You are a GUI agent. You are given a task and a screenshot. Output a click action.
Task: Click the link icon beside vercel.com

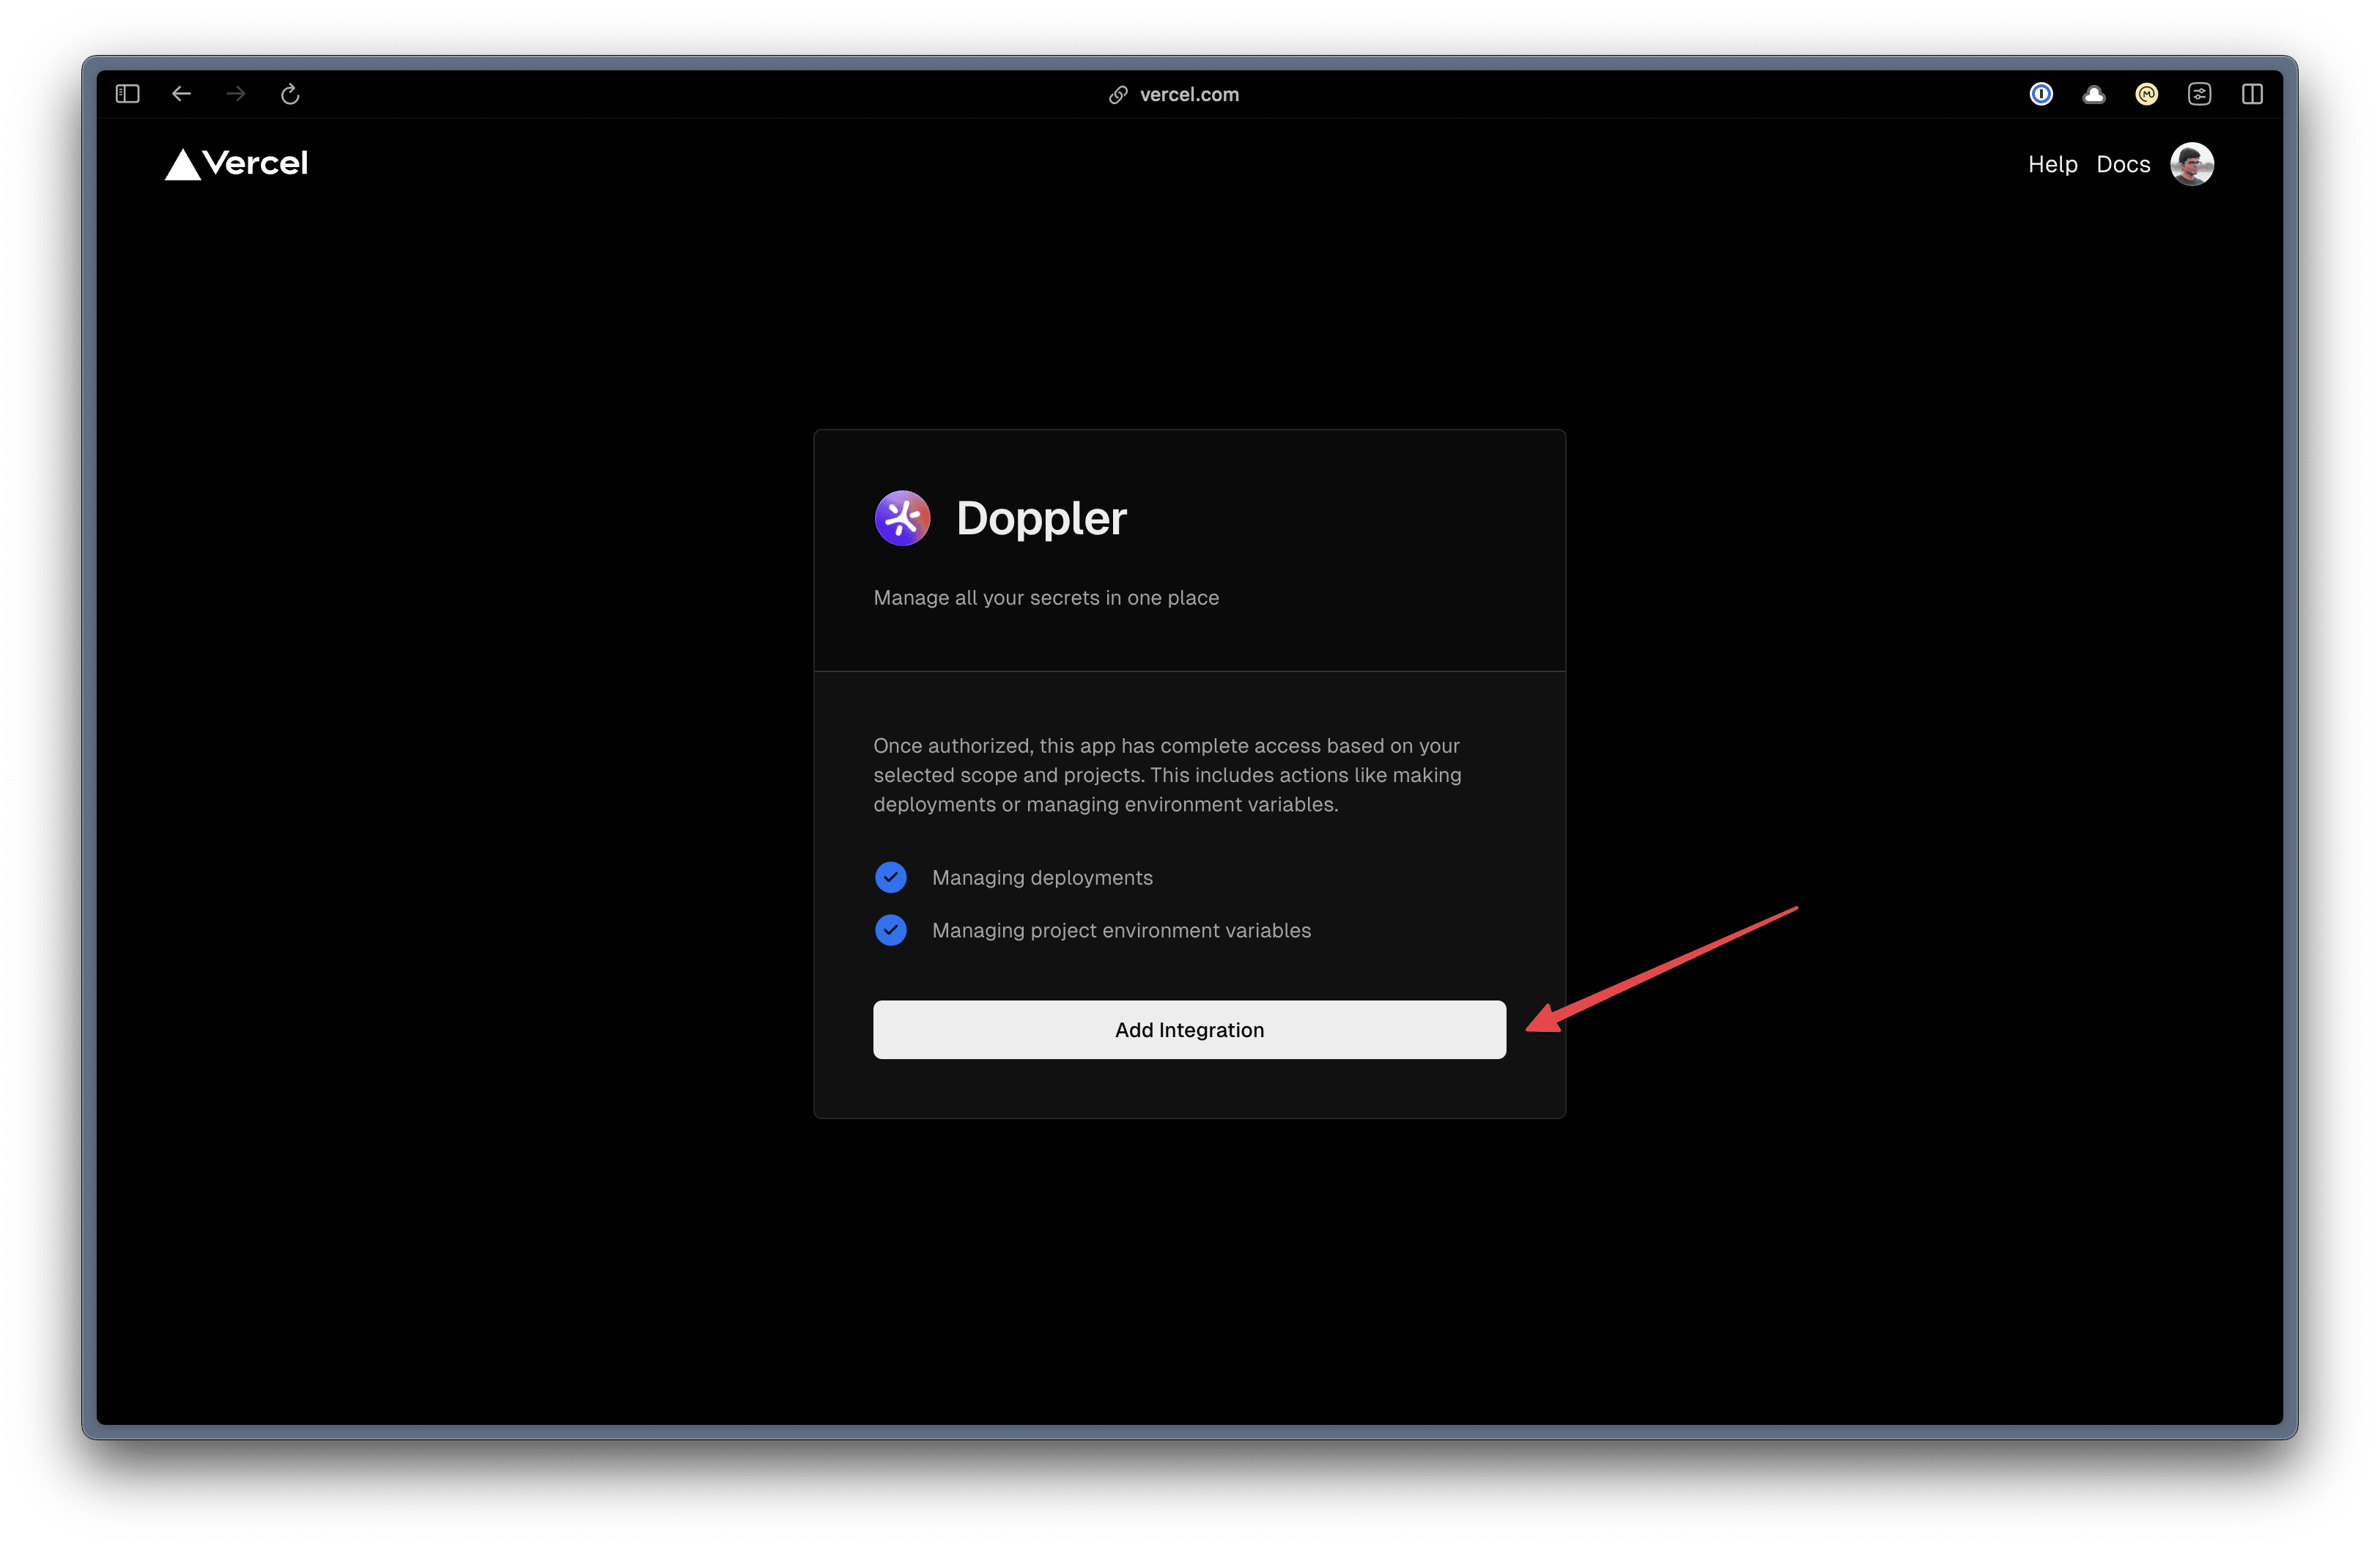[1118, 95]
